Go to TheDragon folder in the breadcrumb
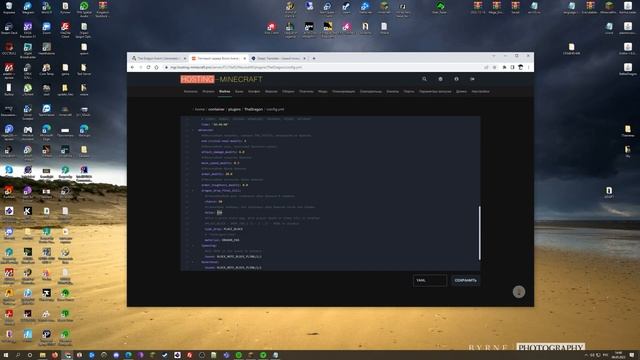640x360 pixels. pyautogui.click(x=253, y=109)
